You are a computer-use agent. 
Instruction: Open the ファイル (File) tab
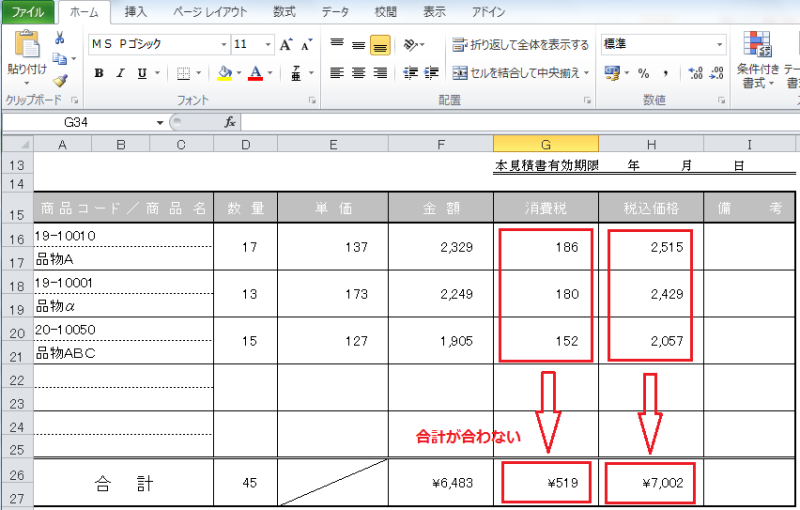click(28, 12)
